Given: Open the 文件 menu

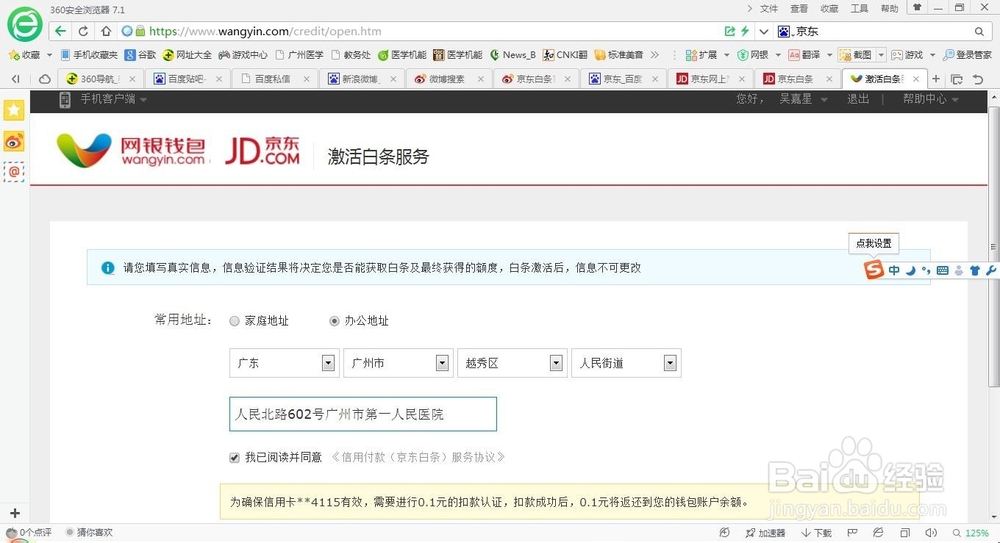Looking at the screenshot, I should (768, 8).
